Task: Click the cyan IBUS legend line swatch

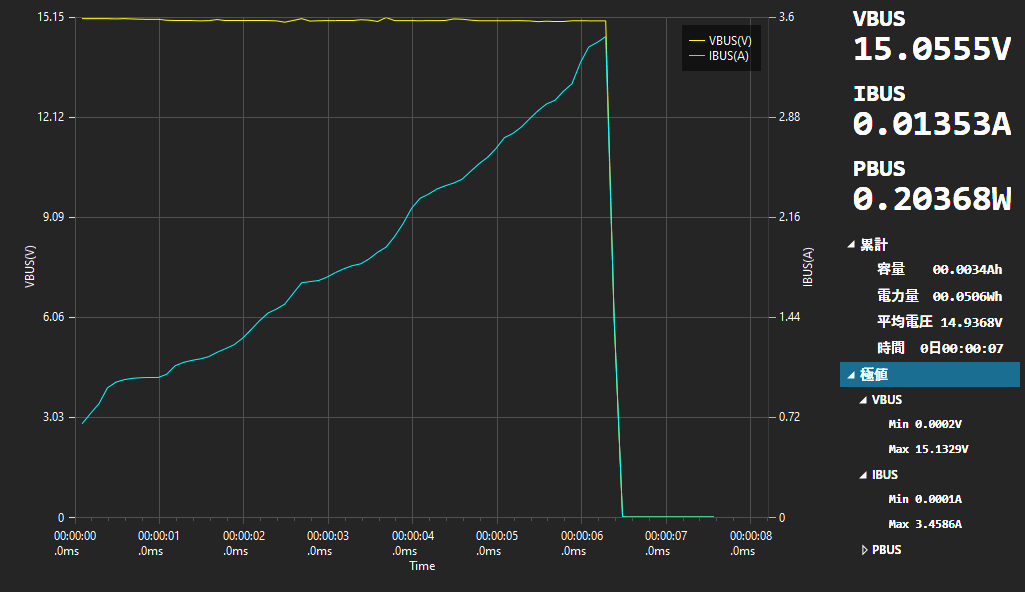Action: point(697,56)
